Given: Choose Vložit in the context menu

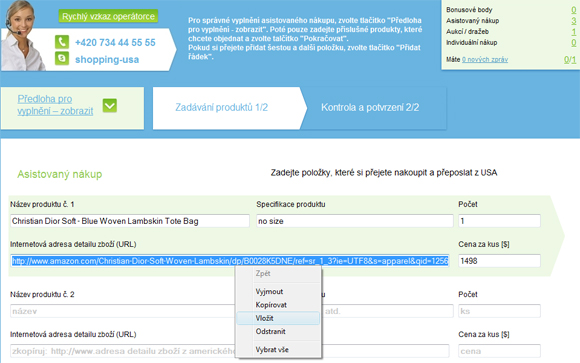Looking at the screenshot, I should (278, 318).
